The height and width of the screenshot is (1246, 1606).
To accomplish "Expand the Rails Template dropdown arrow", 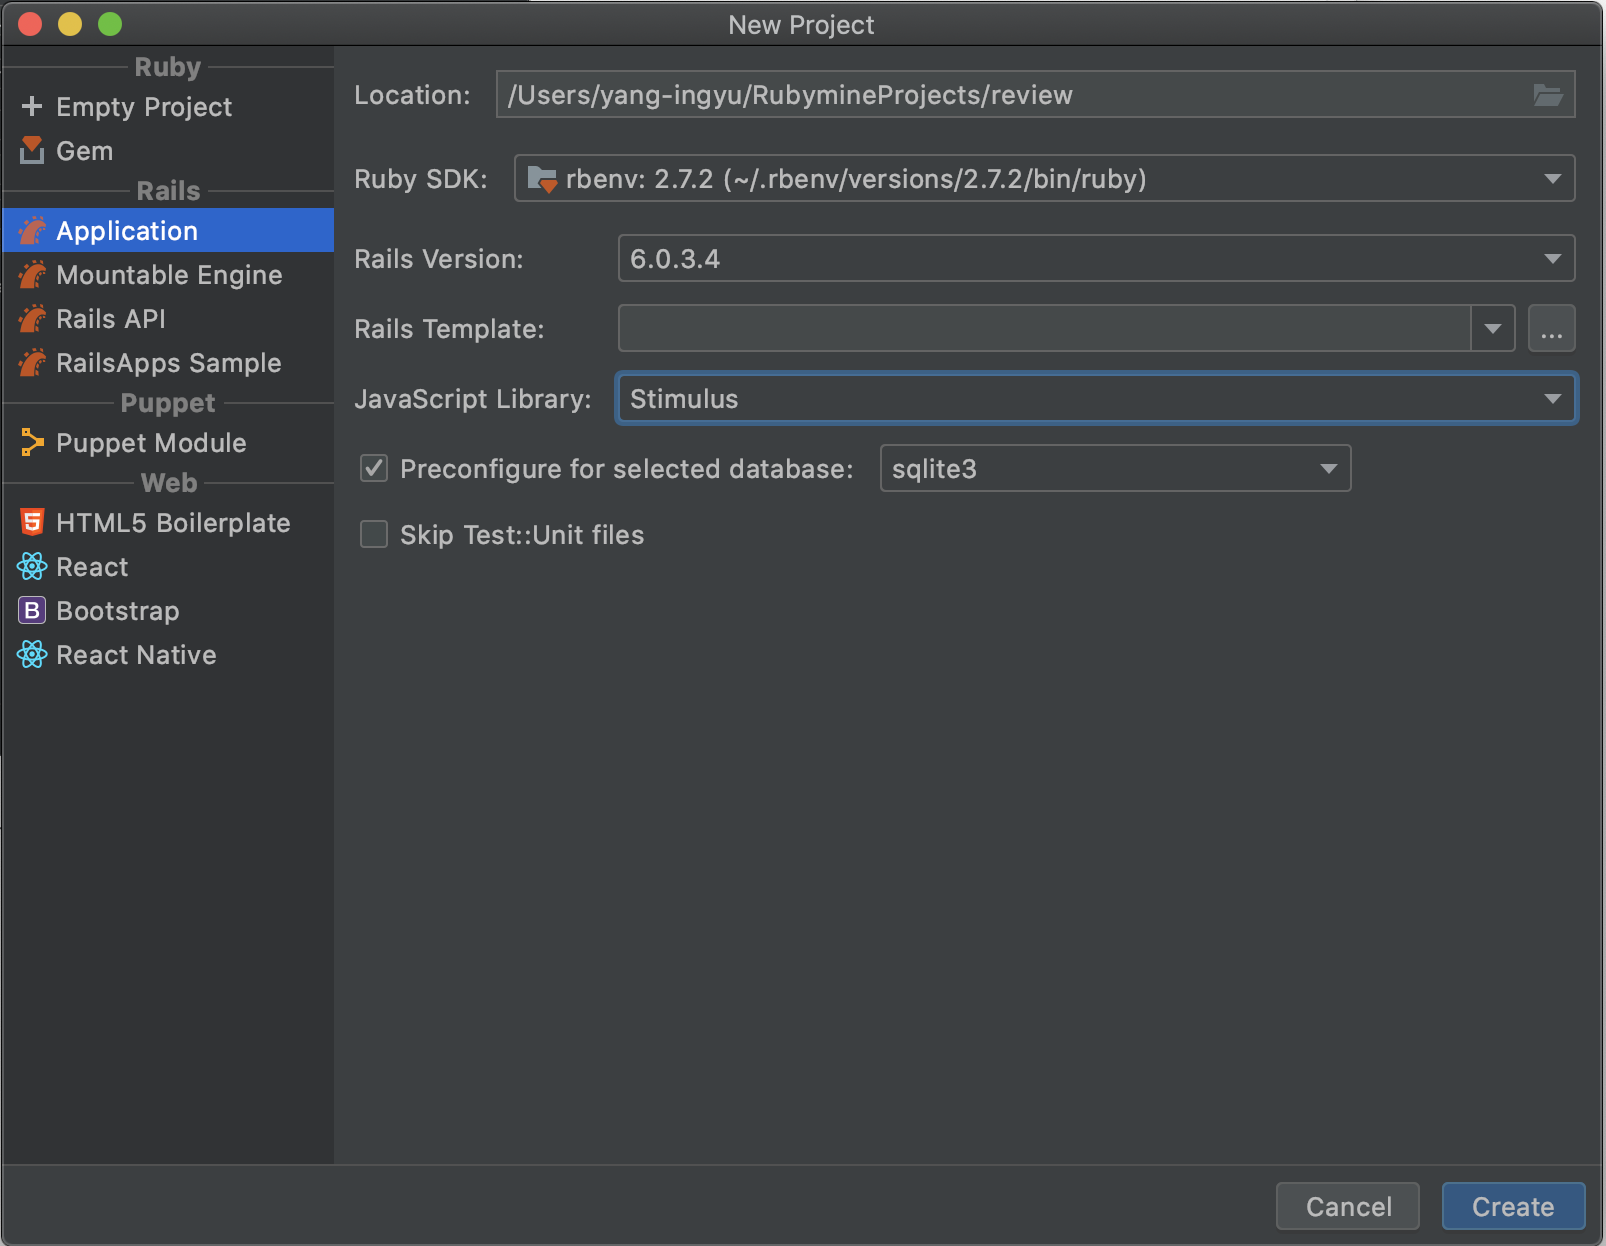I will click(x=1493, y=328).
